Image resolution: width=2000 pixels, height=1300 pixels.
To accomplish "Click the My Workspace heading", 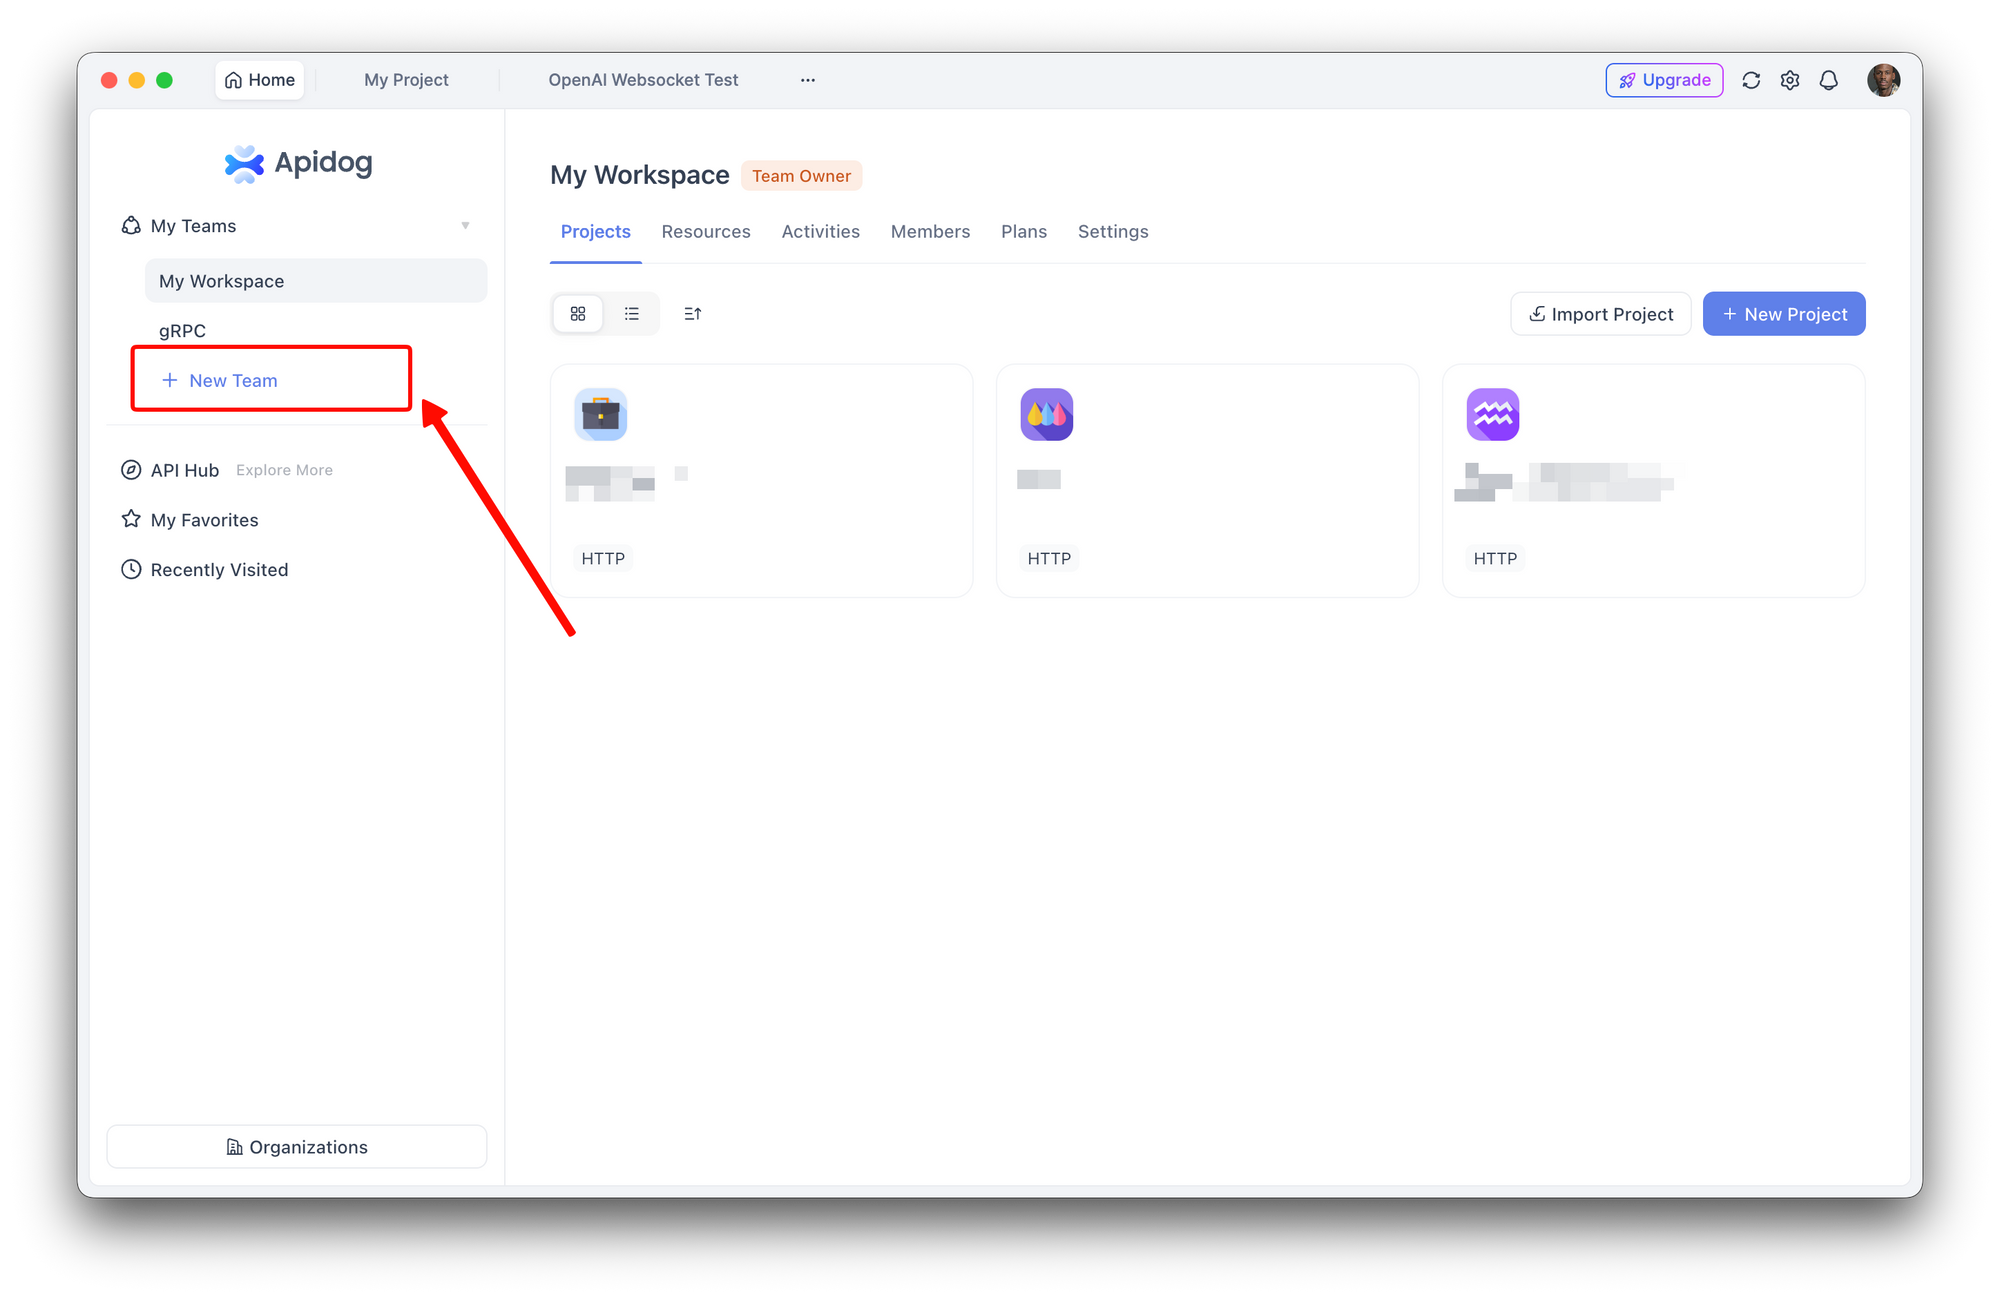I will pos(640,175).
